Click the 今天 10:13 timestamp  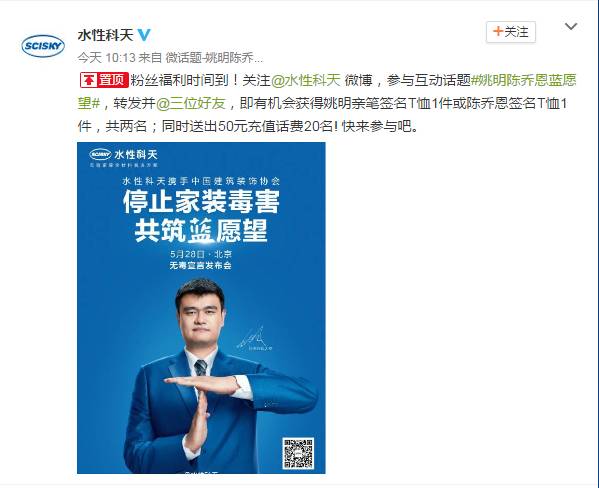[x=107, y=58]
